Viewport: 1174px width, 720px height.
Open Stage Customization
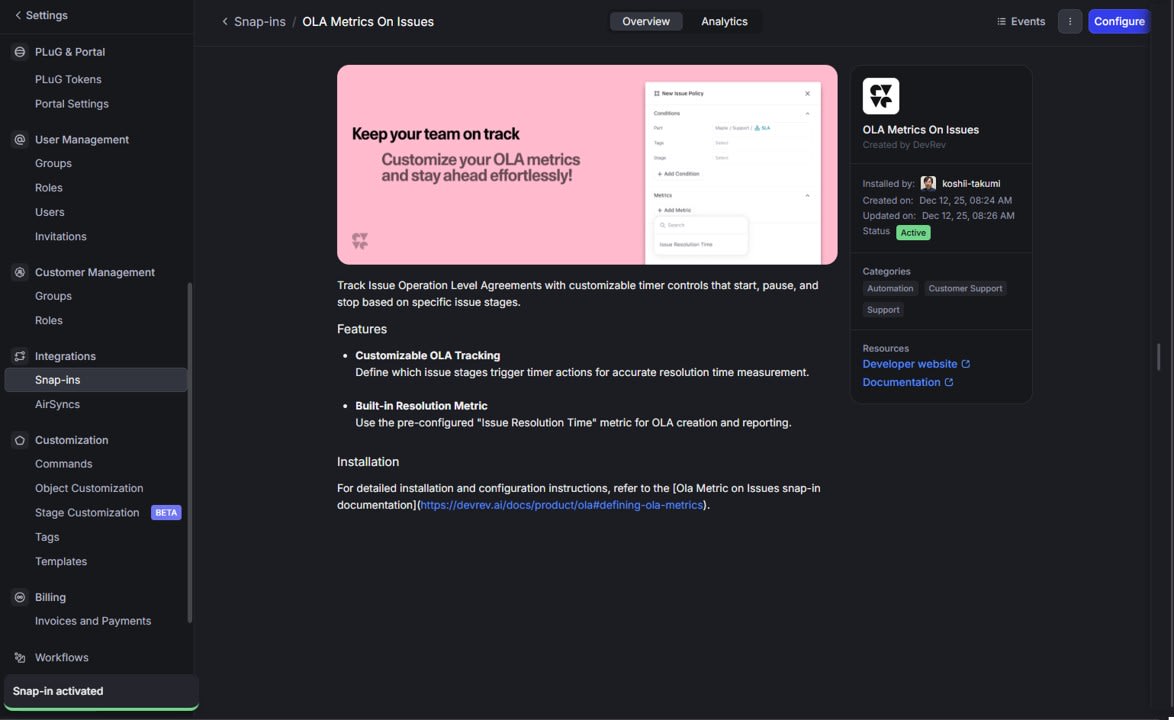click(x=87, y=513)
